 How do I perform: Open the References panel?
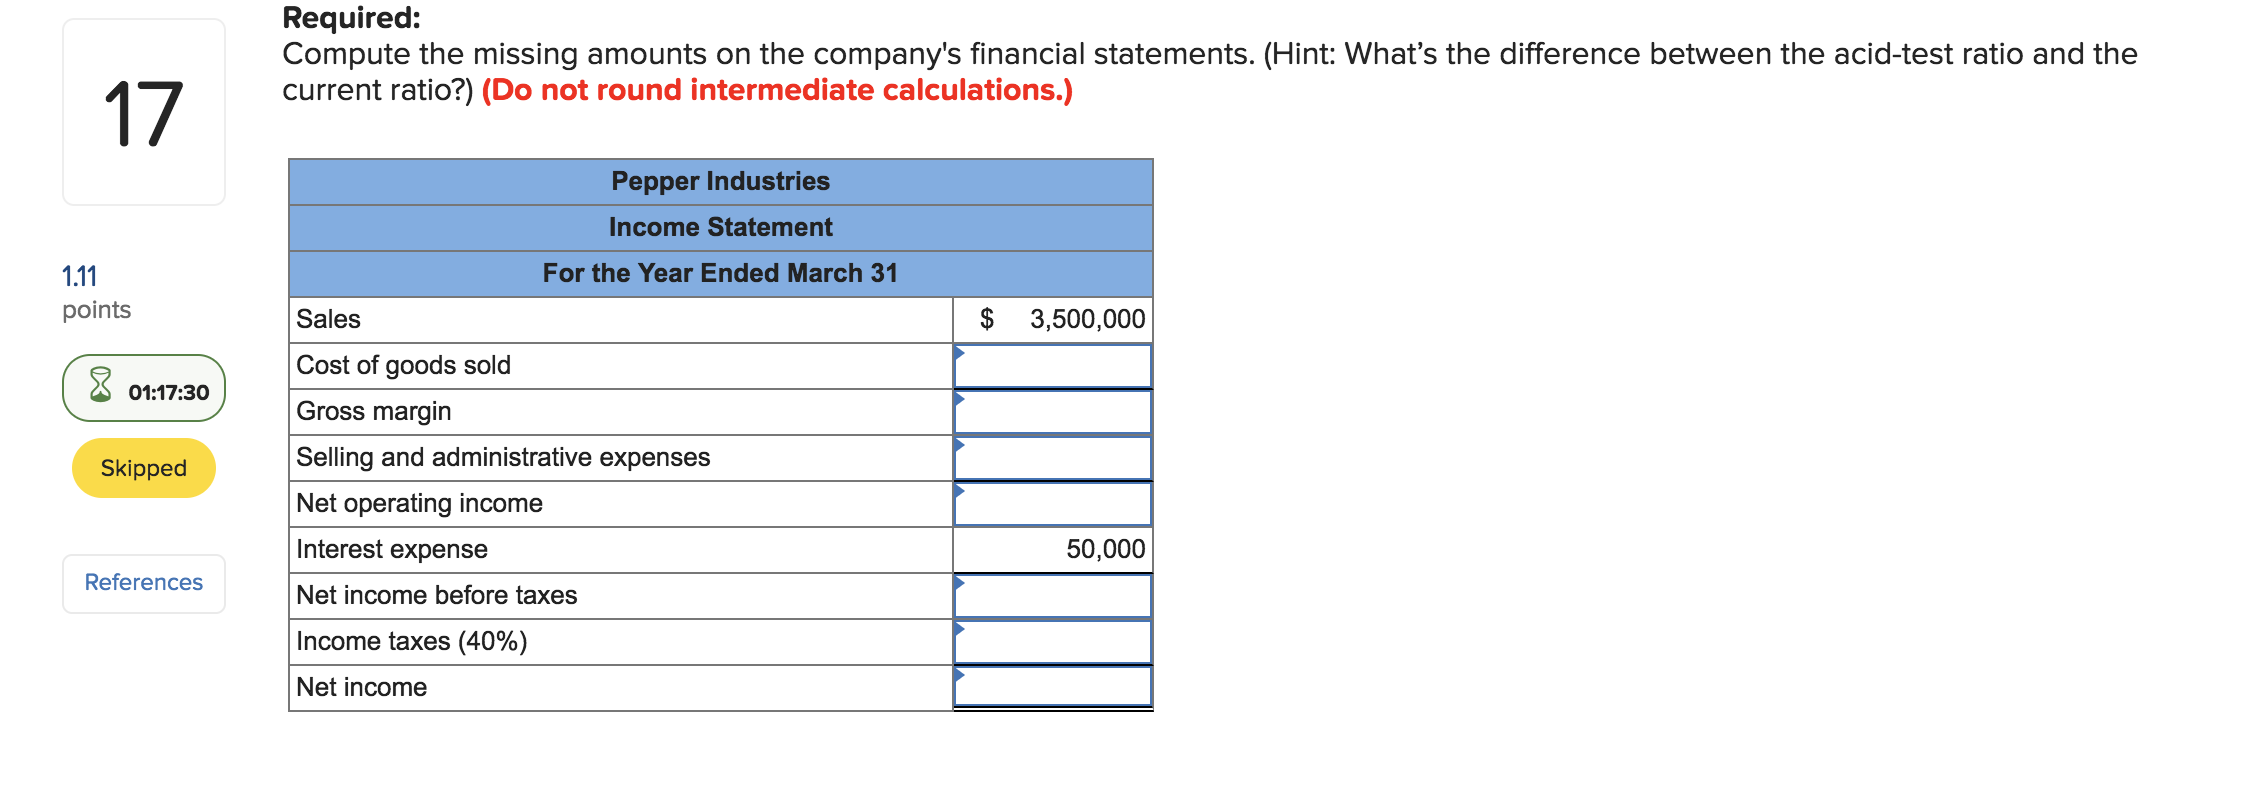143,583
